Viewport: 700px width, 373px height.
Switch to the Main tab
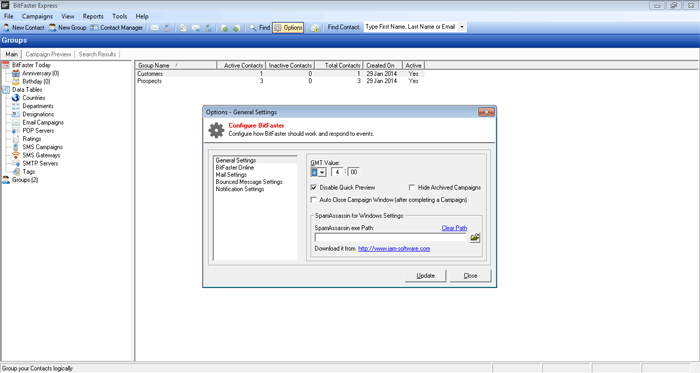click(12, 54)
